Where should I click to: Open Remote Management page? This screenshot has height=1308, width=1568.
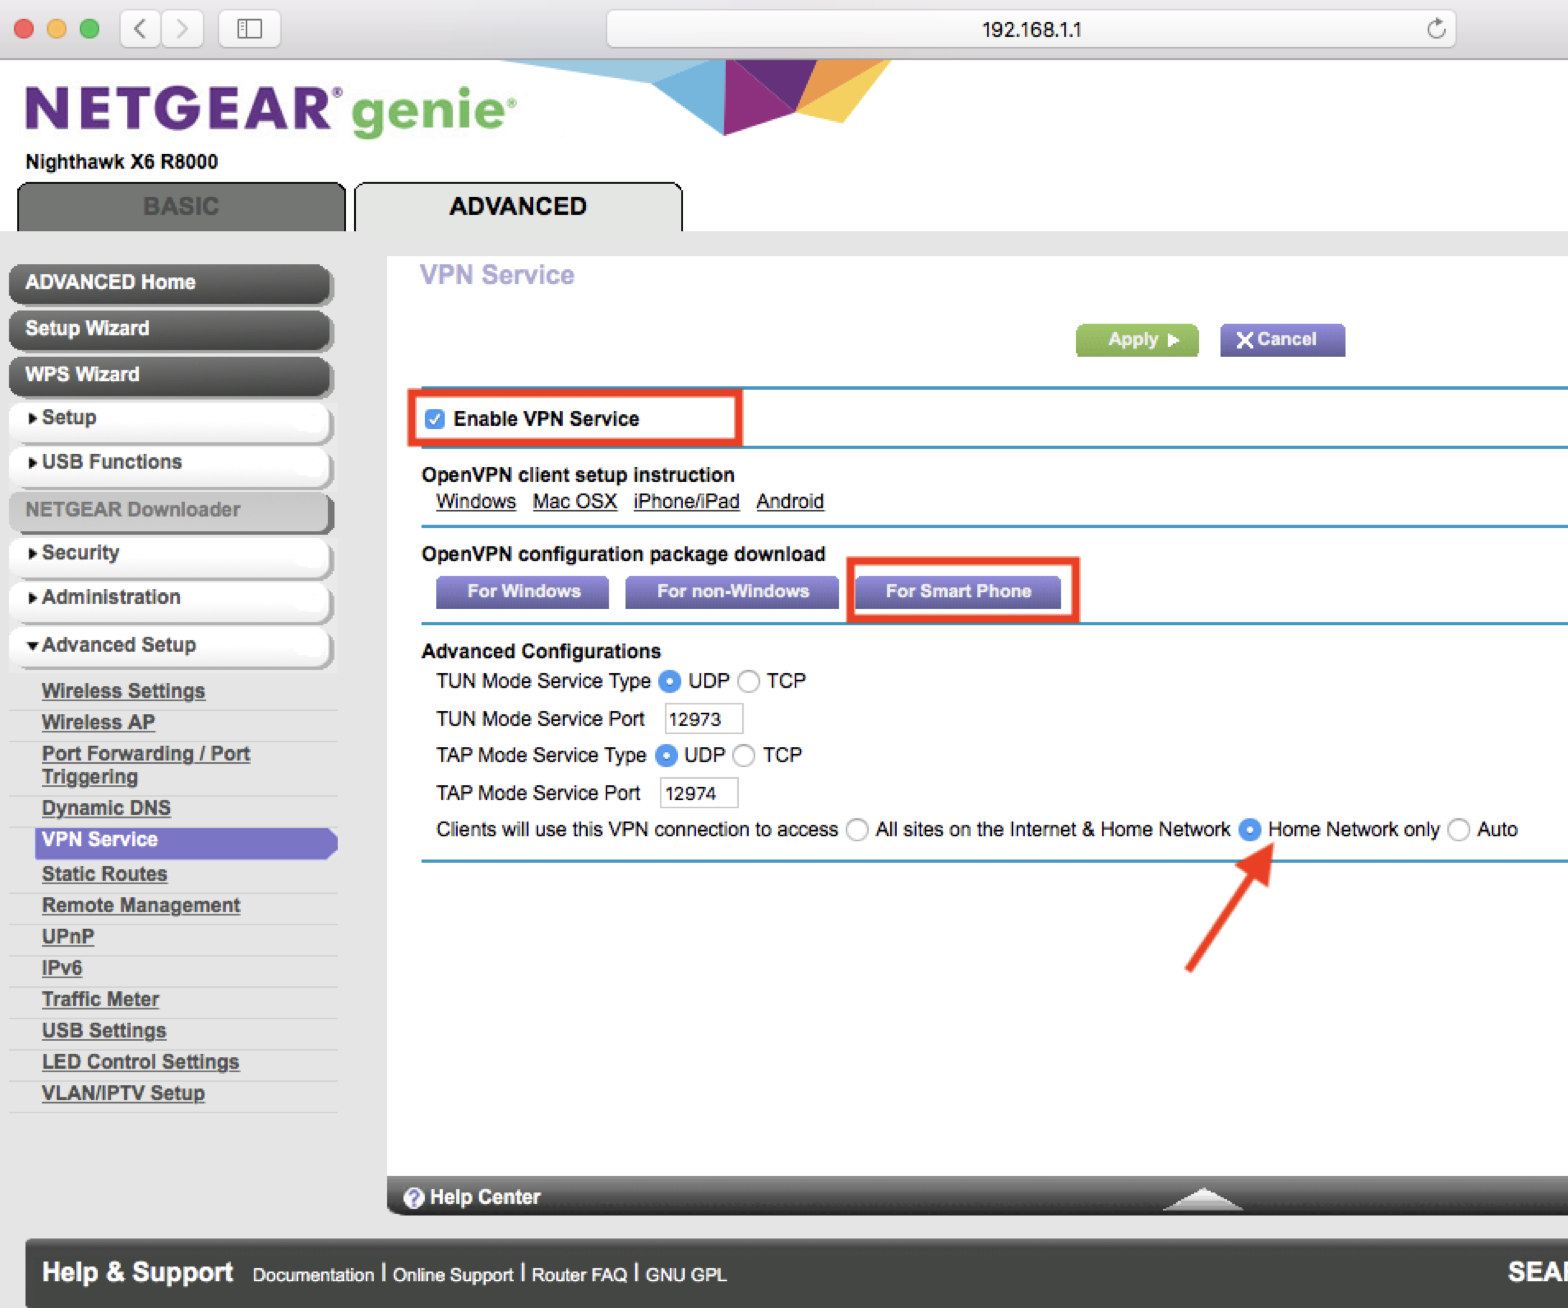click(140, 905)
